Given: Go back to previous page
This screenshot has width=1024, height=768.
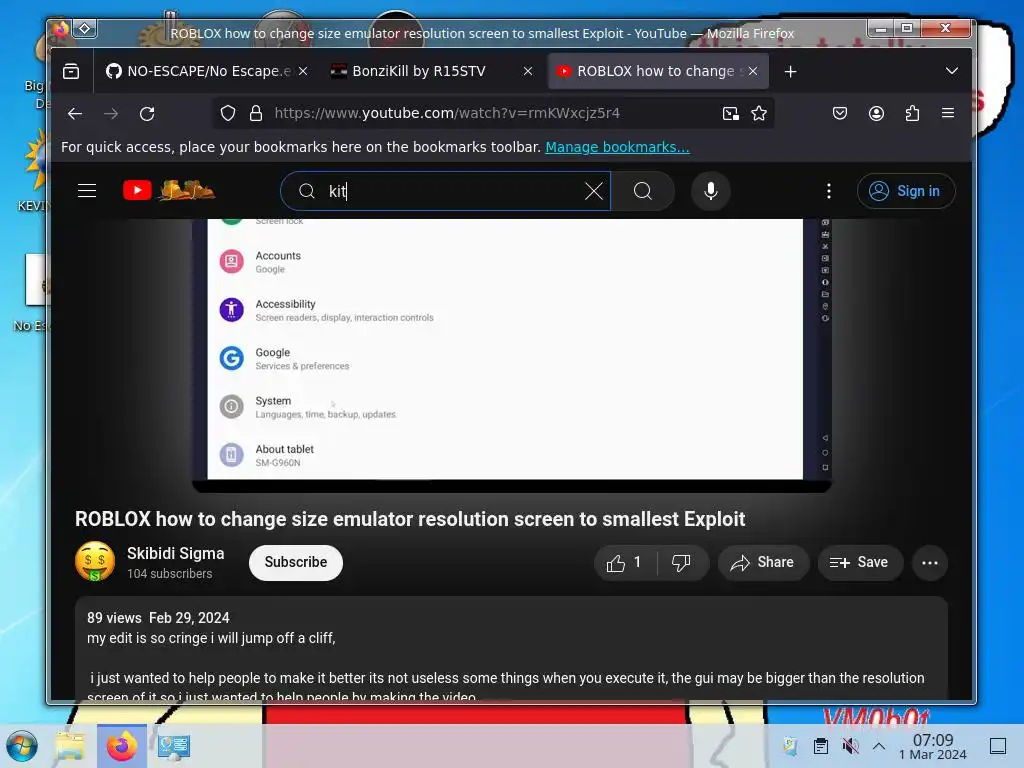Looking at the screenshot, I should (x=75, y=114).
